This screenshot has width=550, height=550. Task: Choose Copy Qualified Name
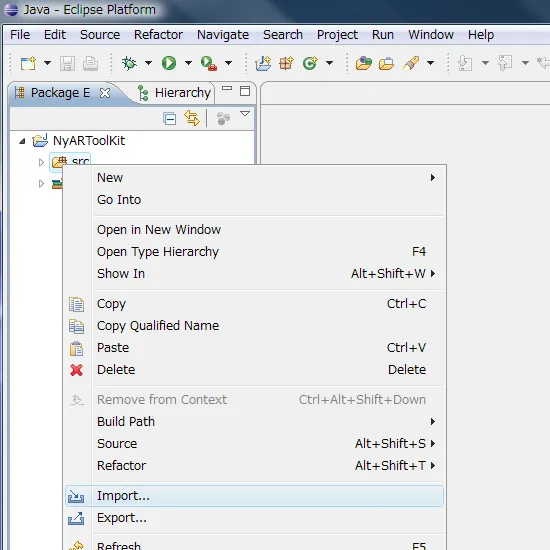coord(254,326)
